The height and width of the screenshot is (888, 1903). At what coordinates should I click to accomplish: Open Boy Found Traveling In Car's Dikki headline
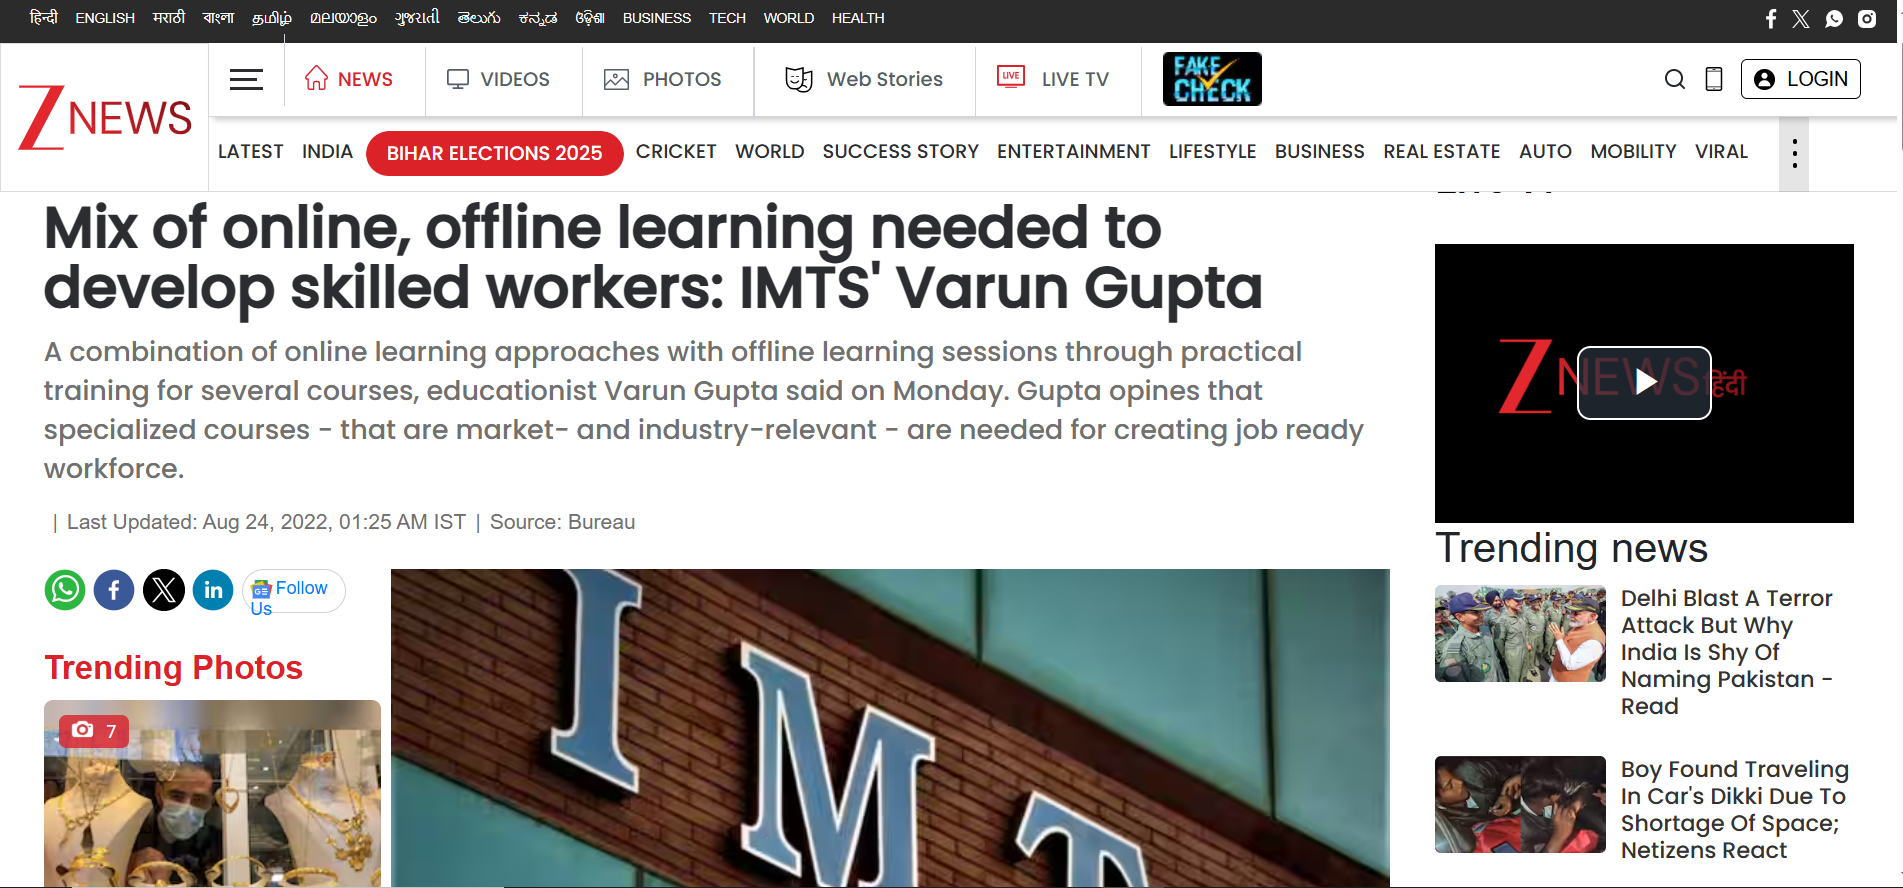click(1735, 810)
